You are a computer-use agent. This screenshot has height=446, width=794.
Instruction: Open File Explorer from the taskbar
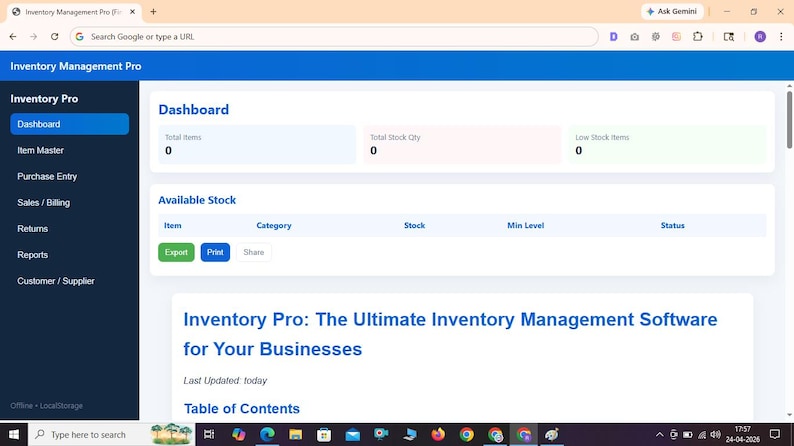point(296,434)
